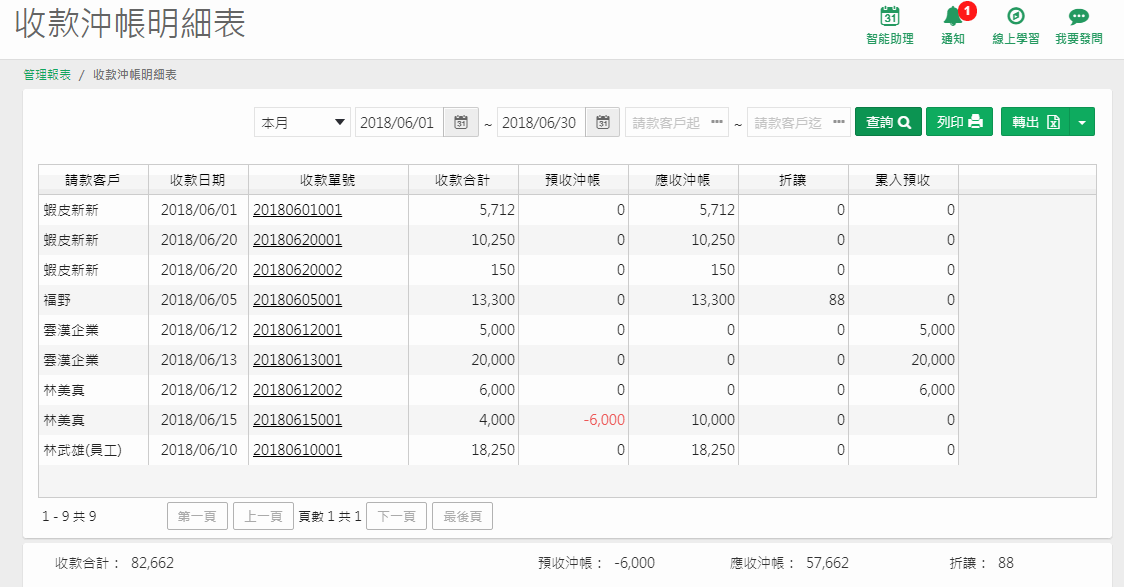Click the 最後頁 pagination button
Image resolution: width=1124 pixels, height=587 pixels.
(462, 516)
